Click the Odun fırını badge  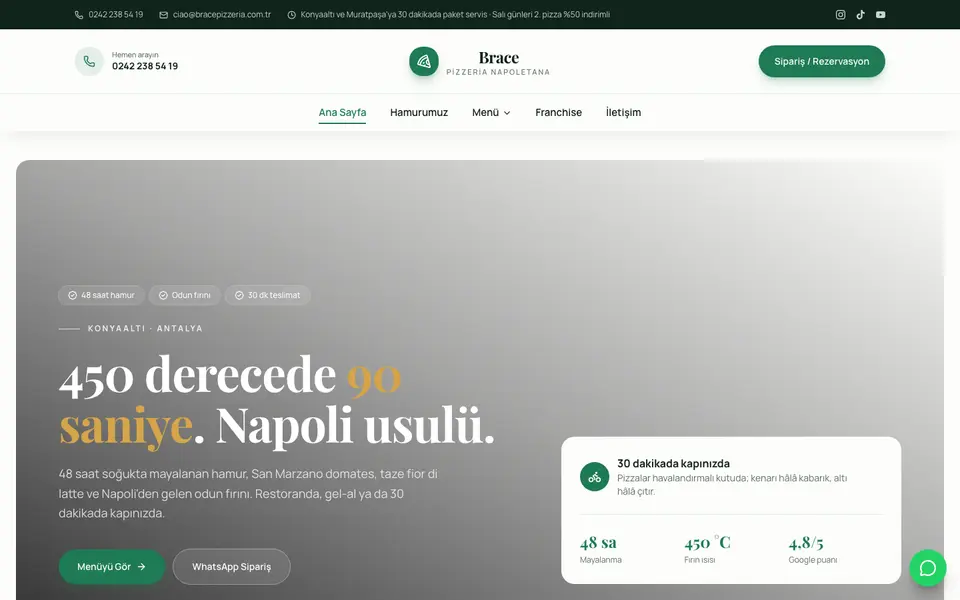[x=185, y=295]
